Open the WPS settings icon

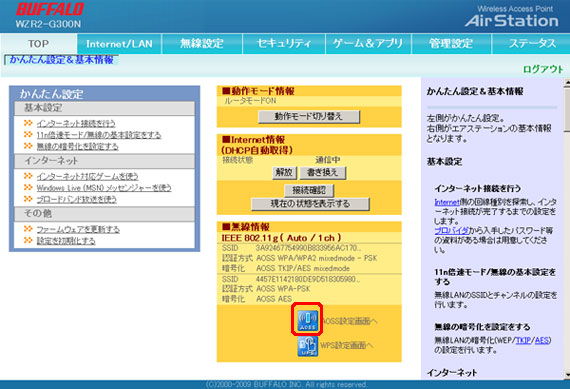point(308,346)
